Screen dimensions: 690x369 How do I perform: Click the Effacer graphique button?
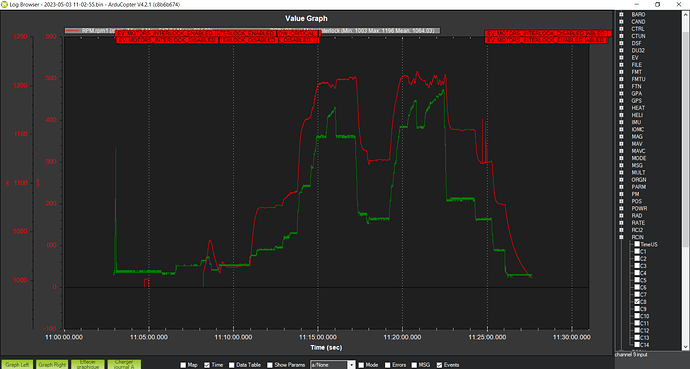click(88, 365)
